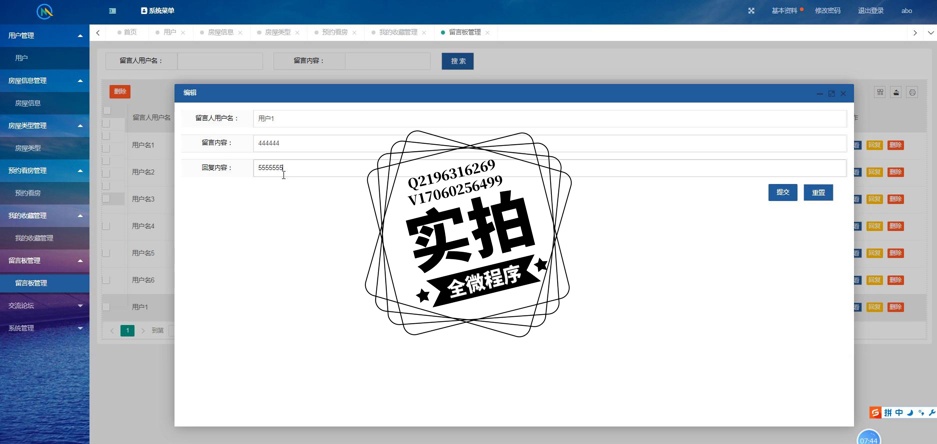Viewport: 937px width, 444px height.
Task: Click the fullscreen icon in top bar
Action: click(x=751, y=11)
